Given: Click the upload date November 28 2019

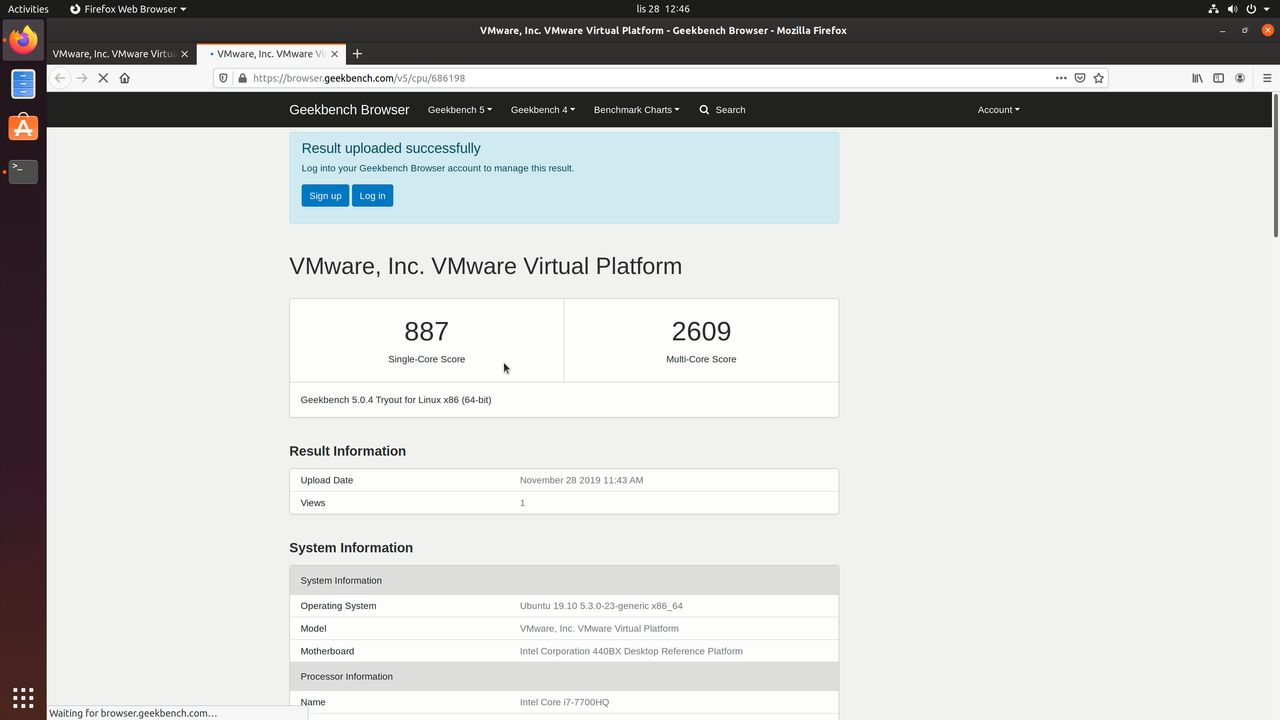Looking at the screenshot, I should (x=581, y=480).
